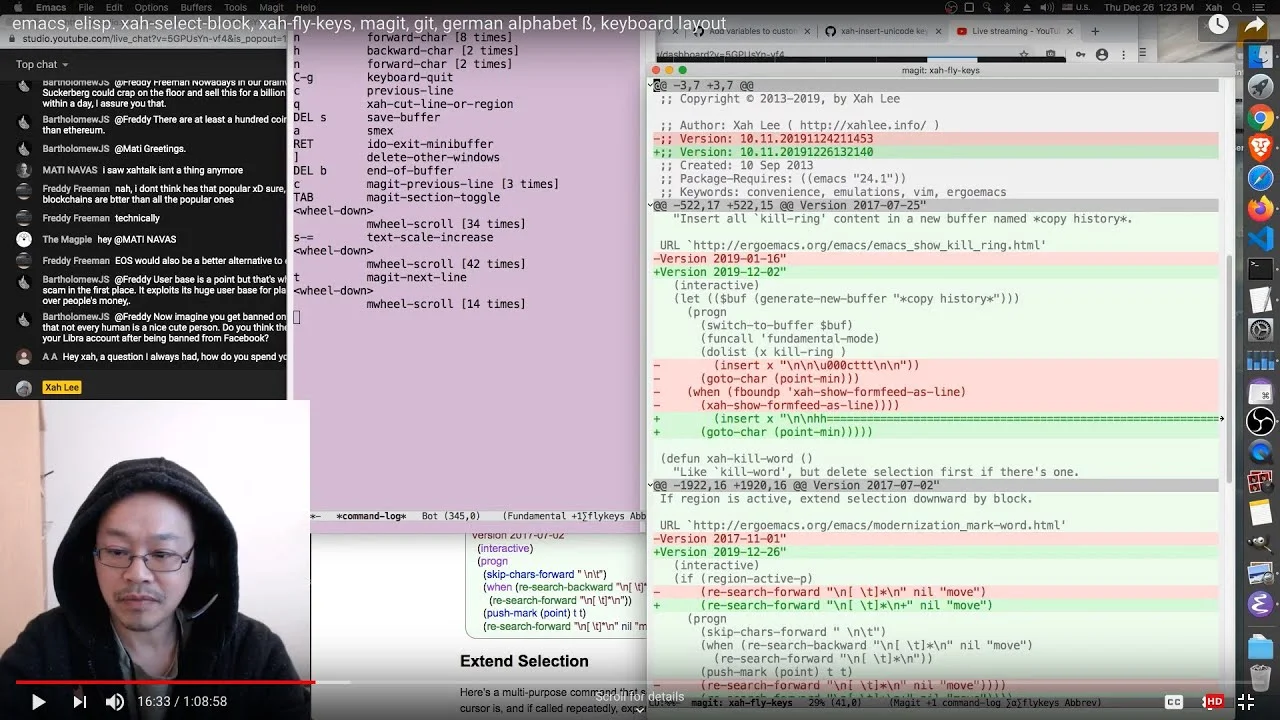
Task: Open Google Chrome in the dock
Action: [x=1260, y=118]
